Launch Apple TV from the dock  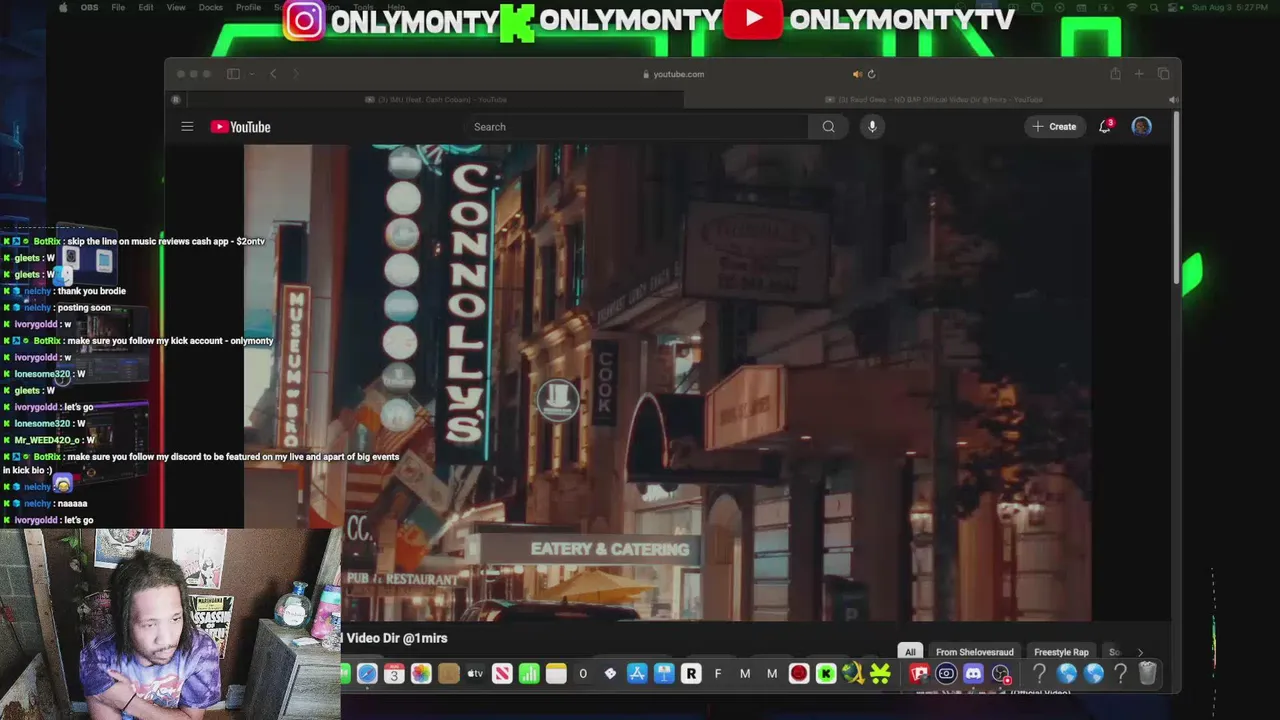click(x=475, y=674)
